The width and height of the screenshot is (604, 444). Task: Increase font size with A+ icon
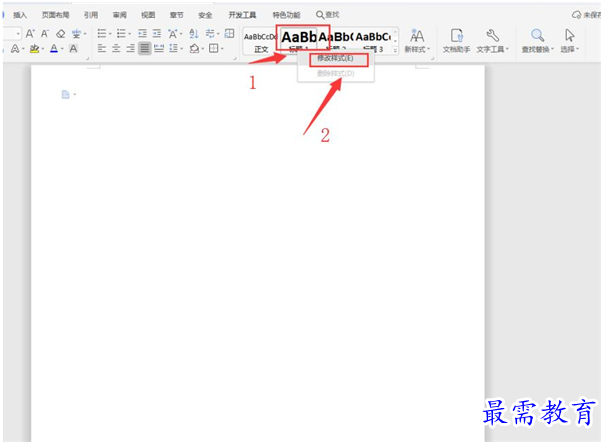click(x=30, y=34)
